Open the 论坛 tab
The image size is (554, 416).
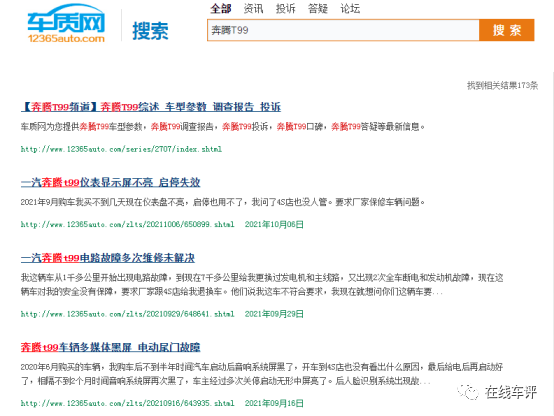tap(350, 8)
